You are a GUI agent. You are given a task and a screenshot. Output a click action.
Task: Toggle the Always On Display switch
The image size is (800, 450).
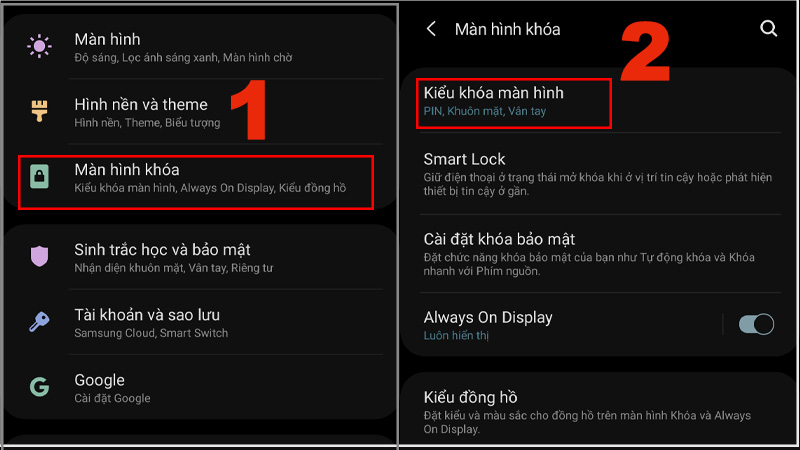point(756,324)
